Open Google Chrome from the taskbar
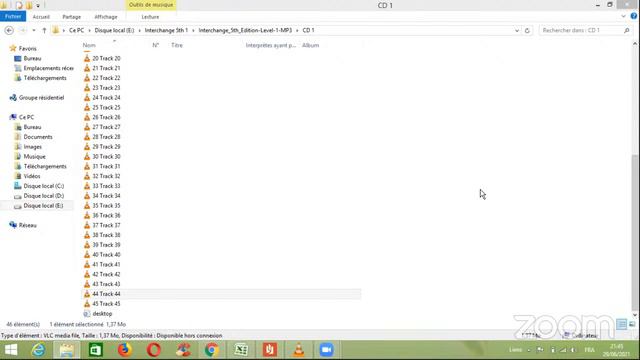The image size is (640, 360). pyautogui.click(x=211, y=350)
